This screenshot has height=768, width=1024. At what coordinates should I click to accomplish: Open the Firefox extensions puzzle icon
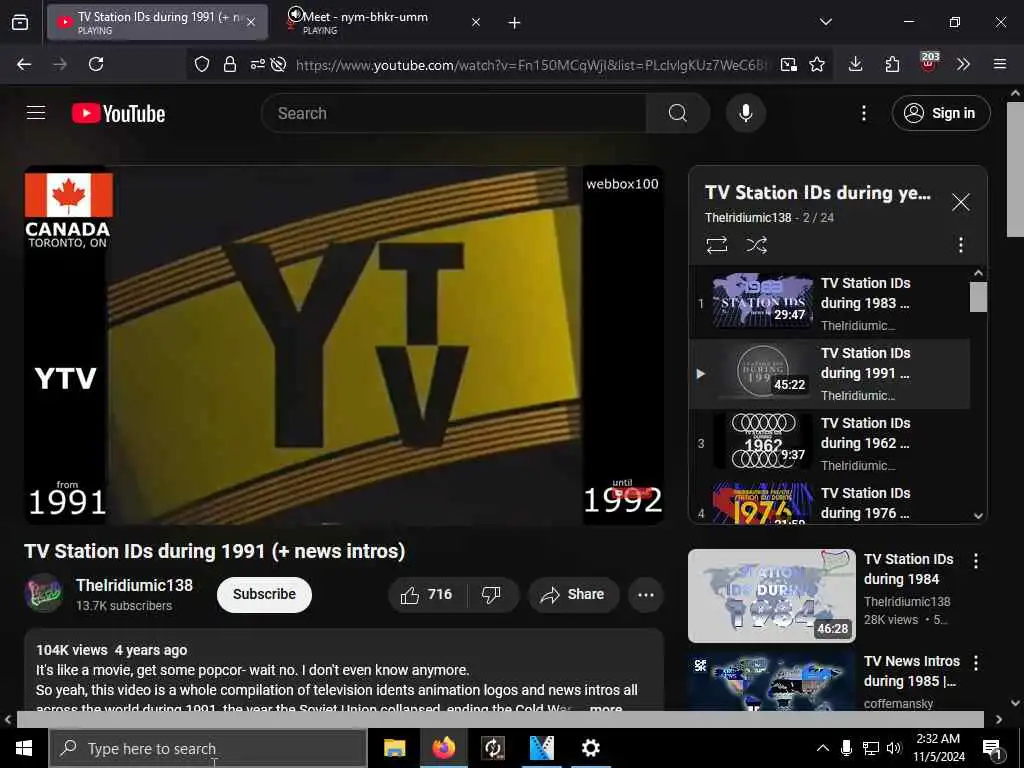[892, 64]
